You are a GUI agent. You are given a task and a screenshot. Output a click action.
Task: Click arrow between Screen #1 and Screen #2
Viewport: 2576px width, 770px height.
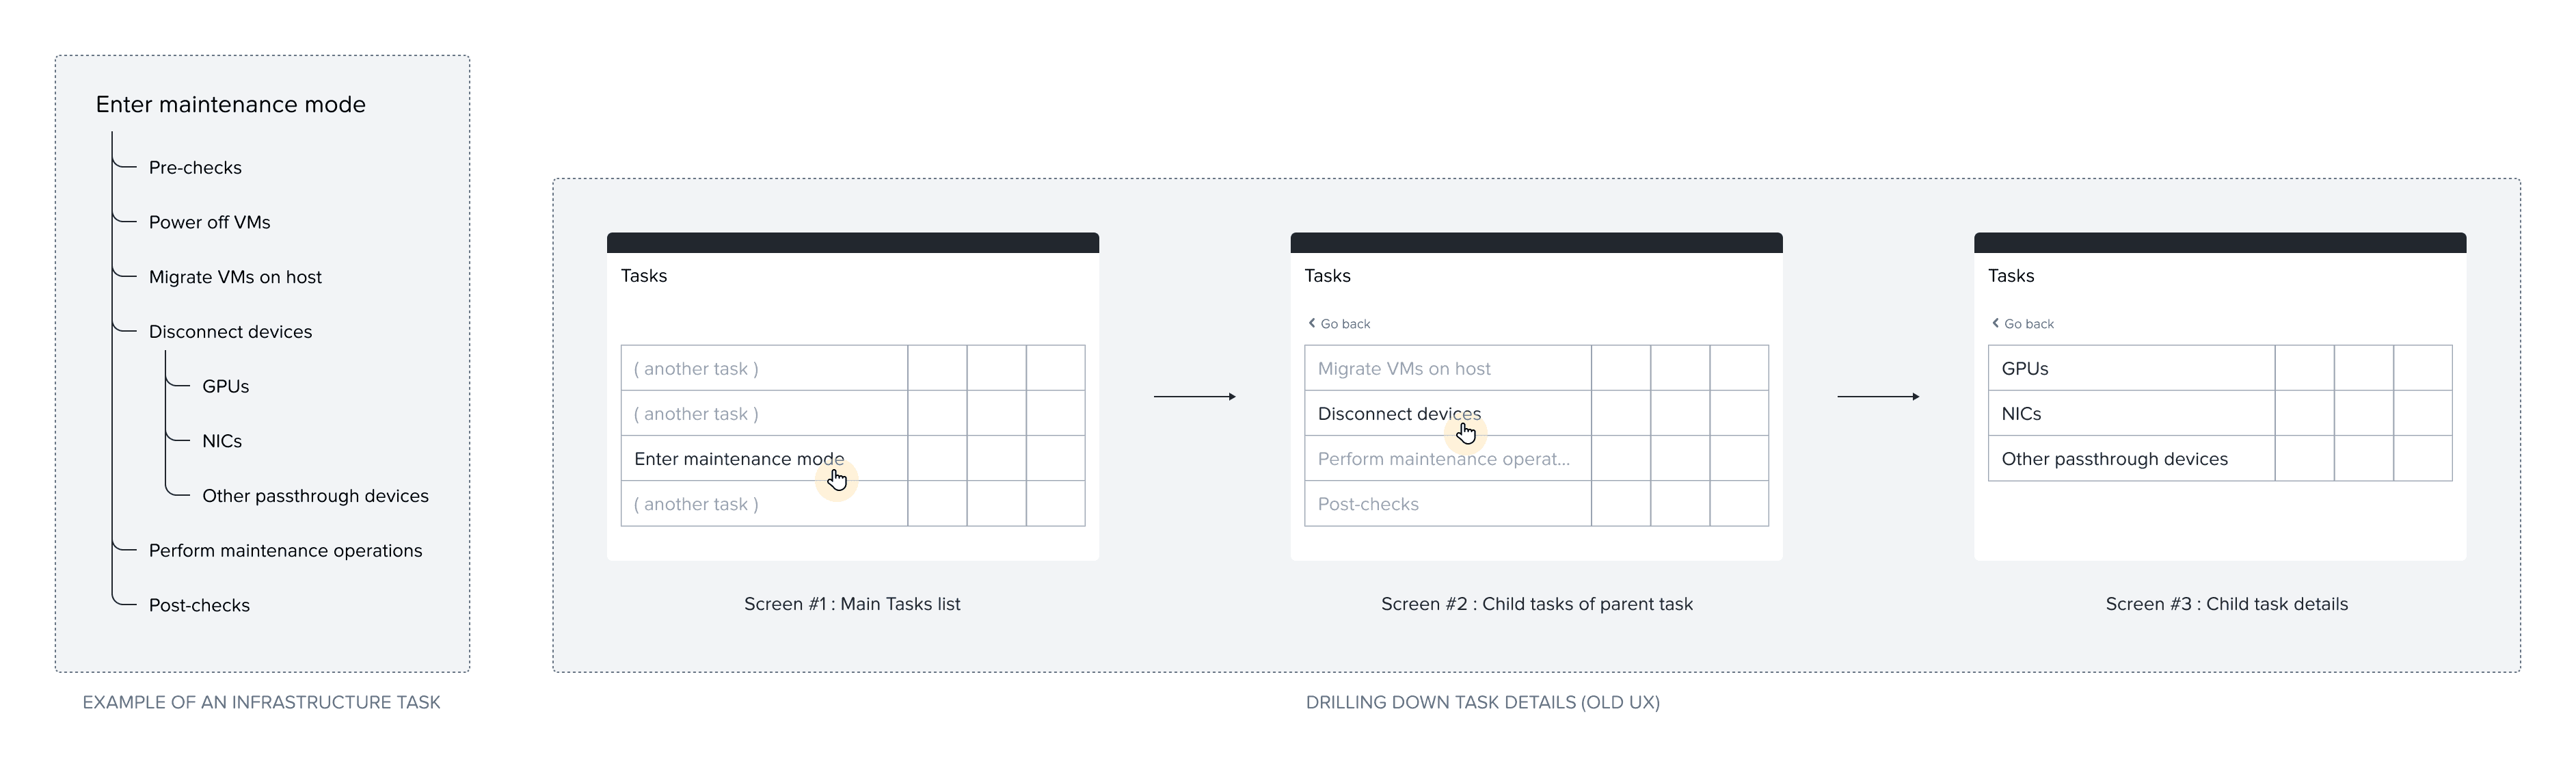point(1194,397)
